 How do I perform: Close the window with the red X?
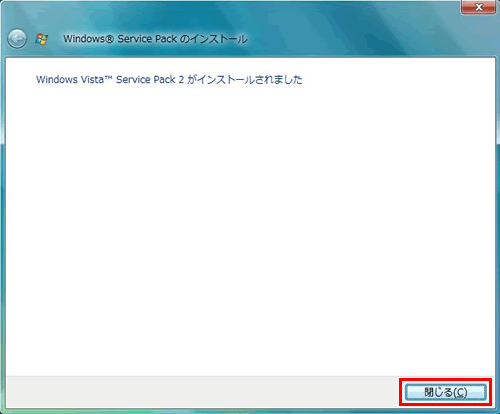(x=479, y=7)
